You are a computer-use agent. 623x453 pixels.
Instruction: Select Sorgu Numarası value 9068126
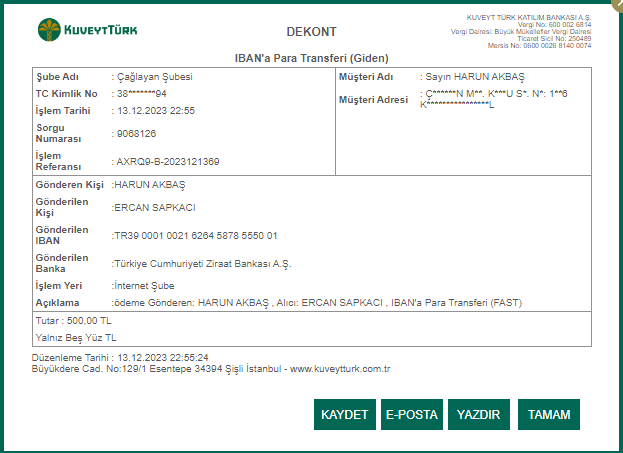click(x=136, y=134)
